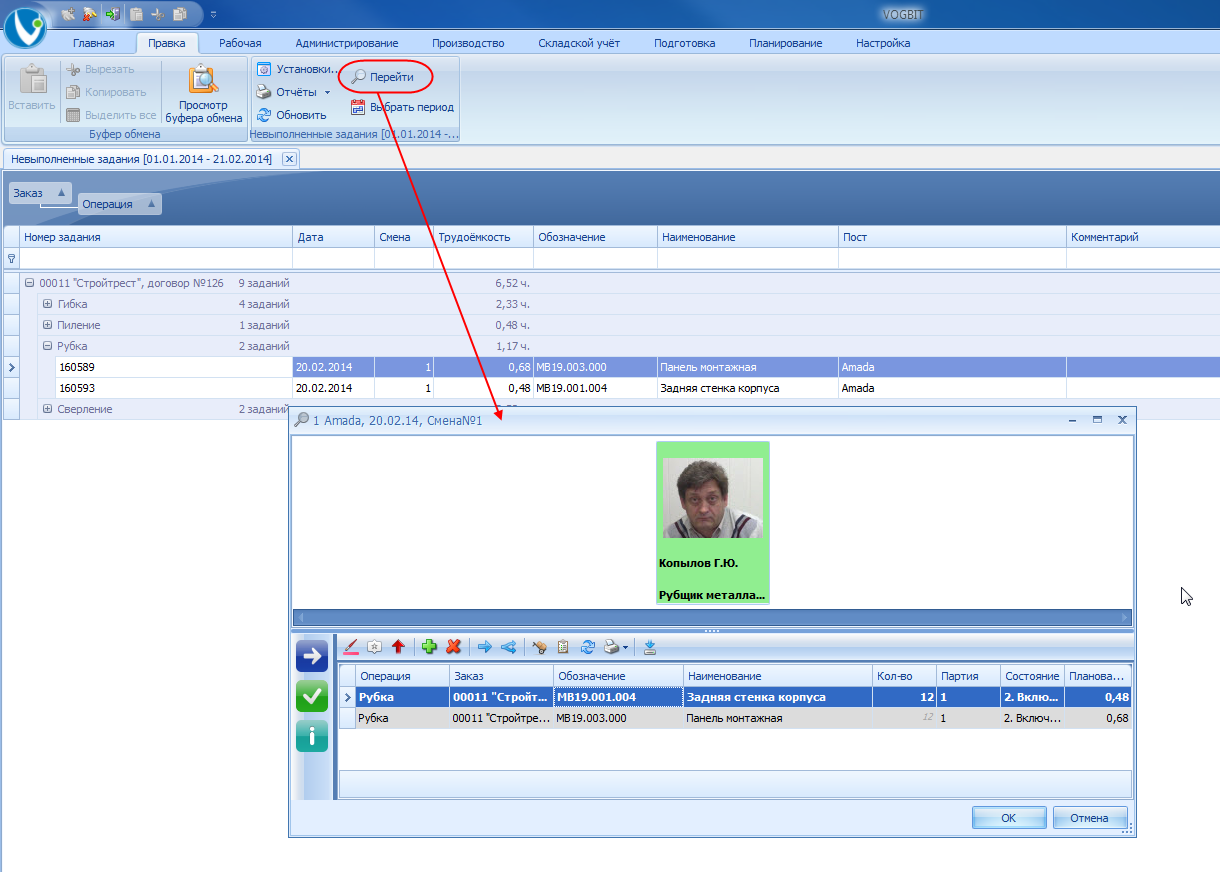The width and height of the screenshot is (1220, 872).
Task: Switch to the Планирование ribbon tab
Action: [785, 43]
